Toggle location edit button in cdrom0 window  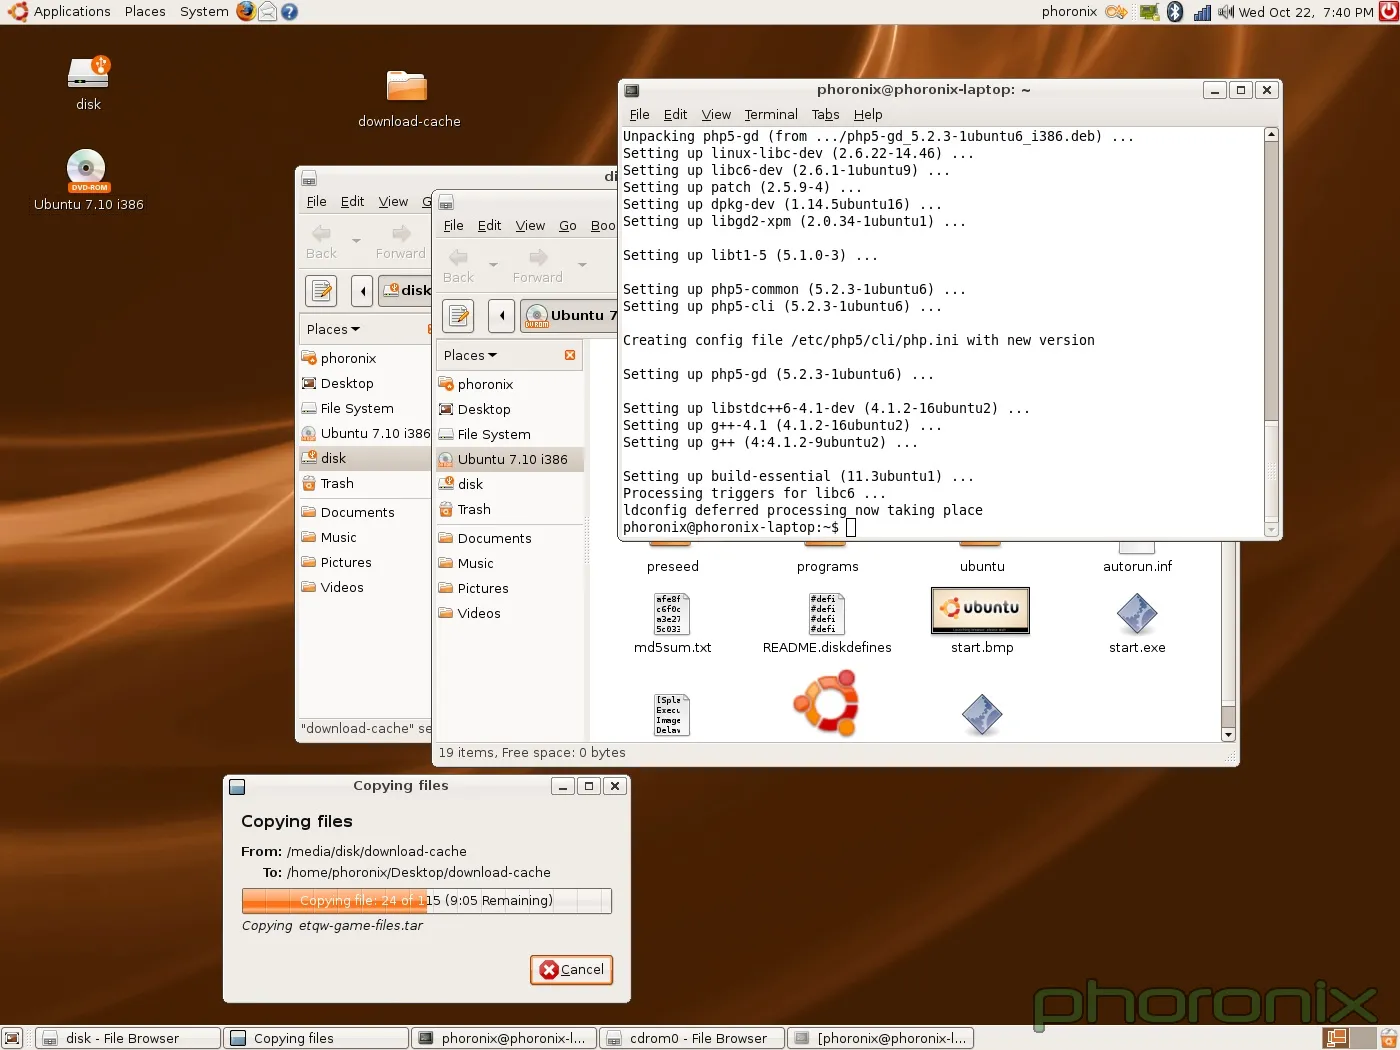pos(458,316)
